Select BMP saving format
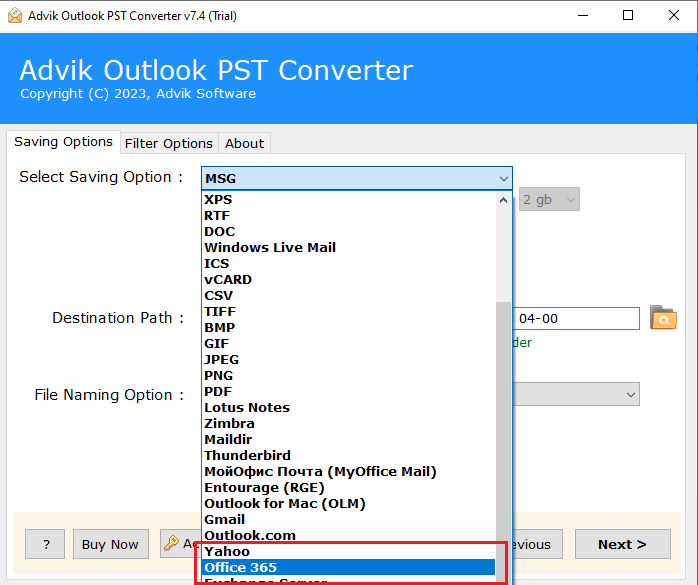The width and height of the screenshot is (698, 585). (x=349, y=328)
